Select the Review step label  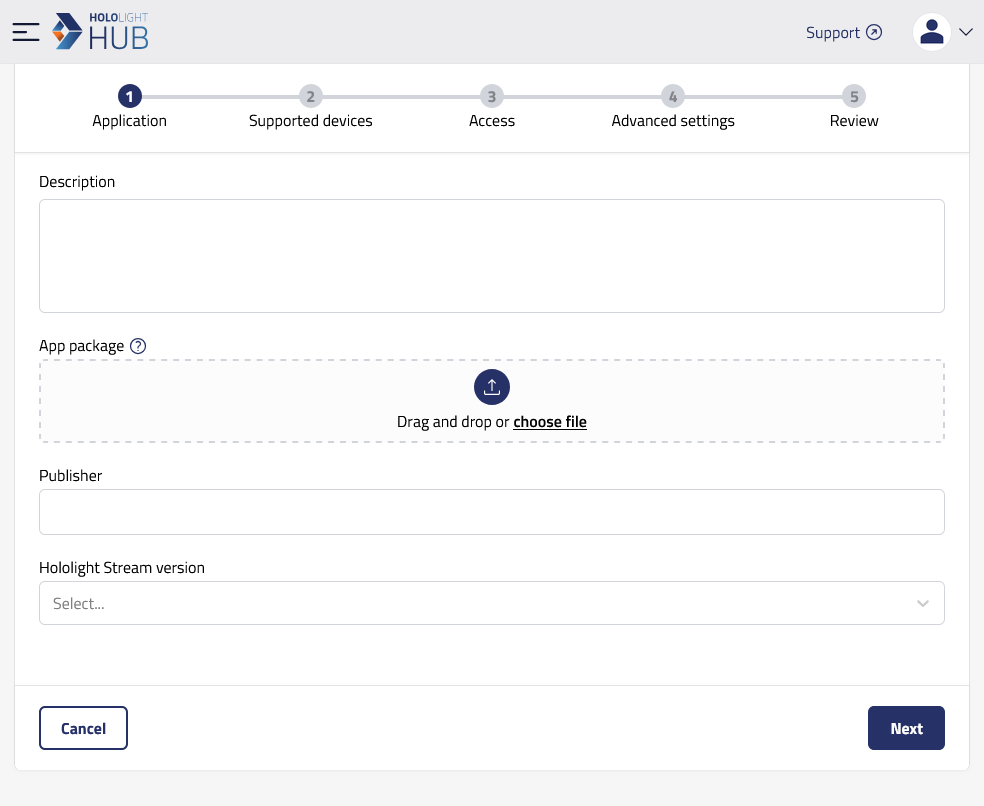pos(854,121)
